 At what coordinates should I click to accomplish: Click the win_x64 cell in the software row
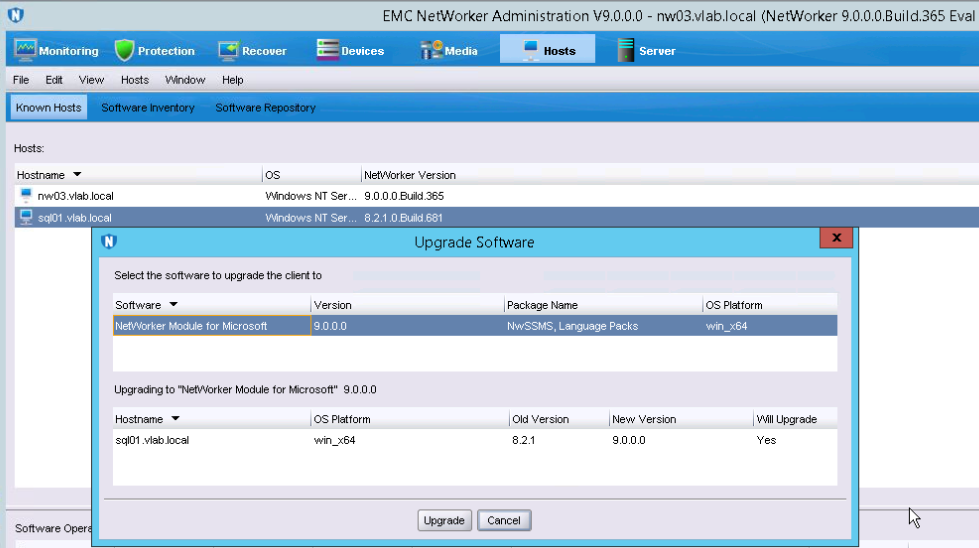coord(726,326)
